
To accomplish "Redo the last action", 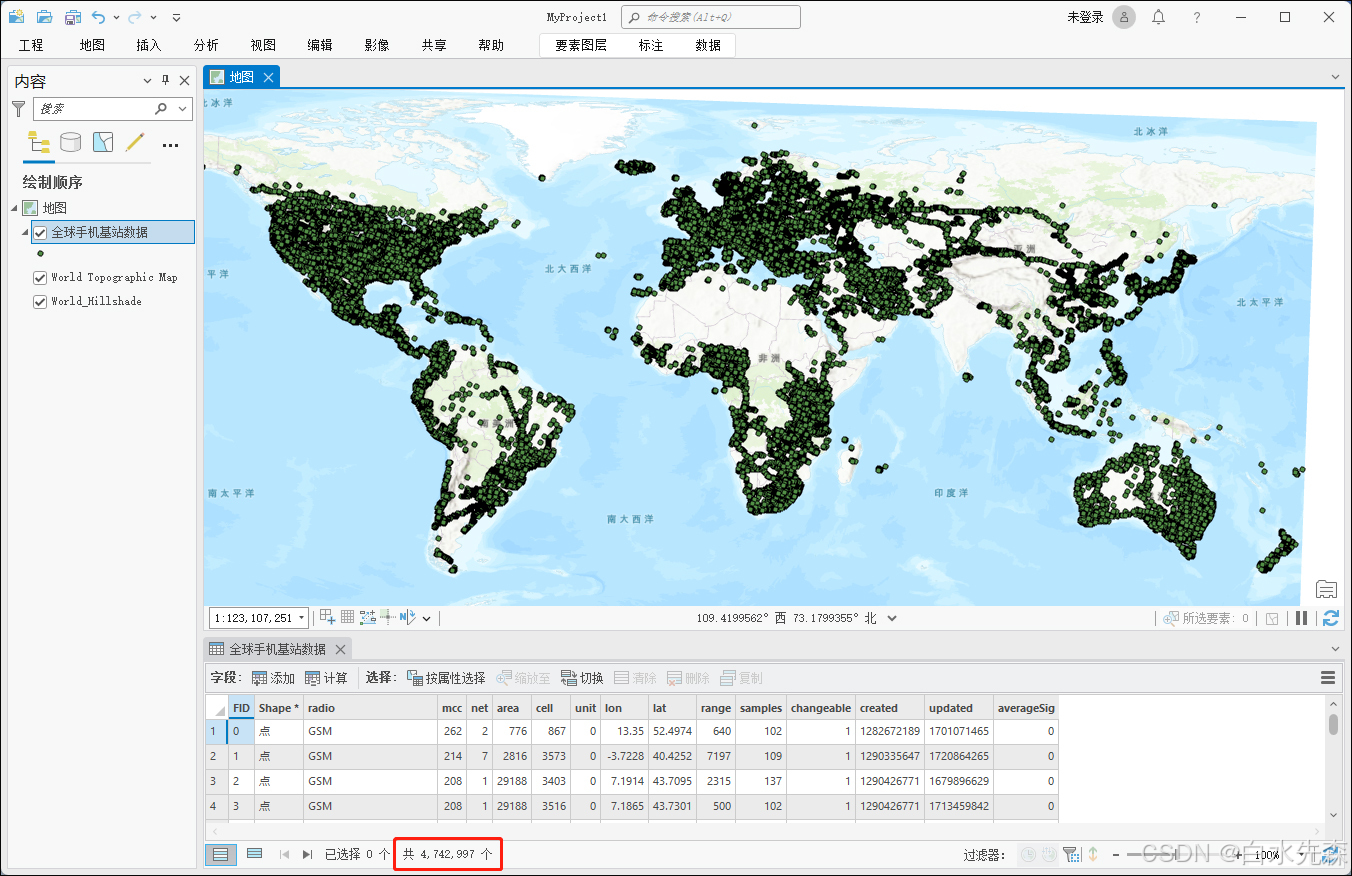I will (134, 17).
